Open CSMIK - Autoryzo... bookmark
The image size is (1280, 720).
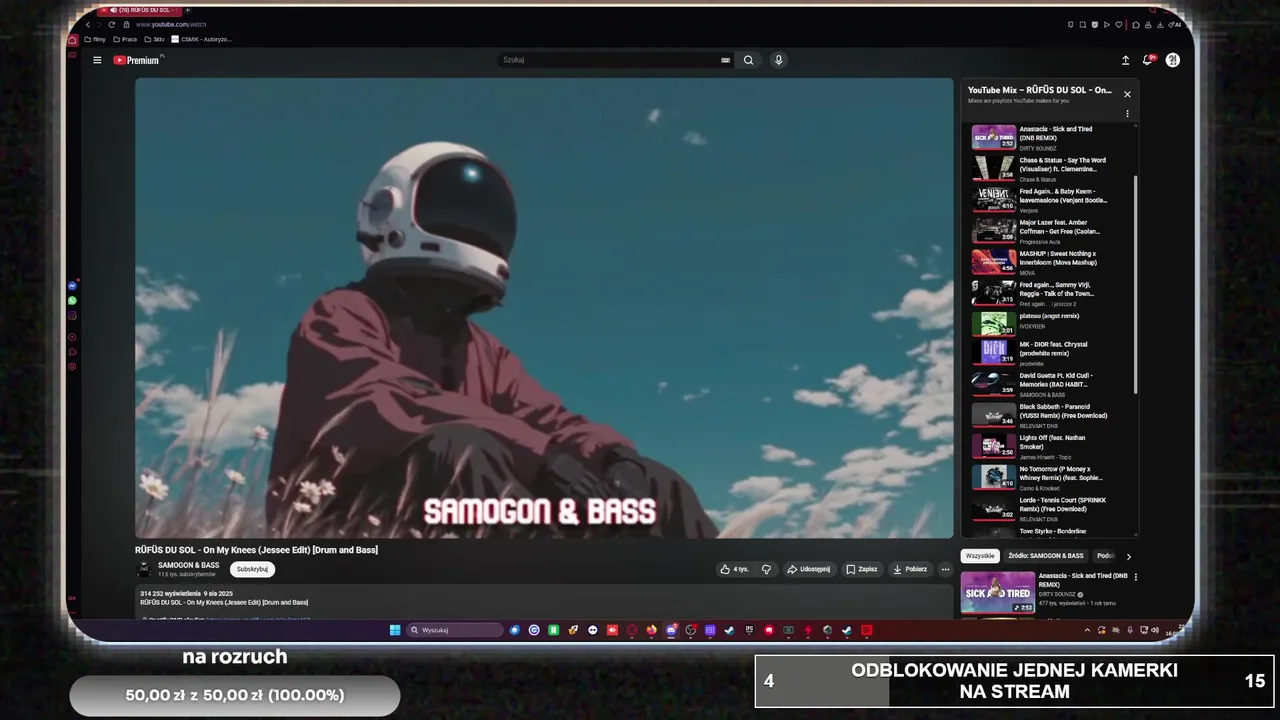click(x=202, y=39)
